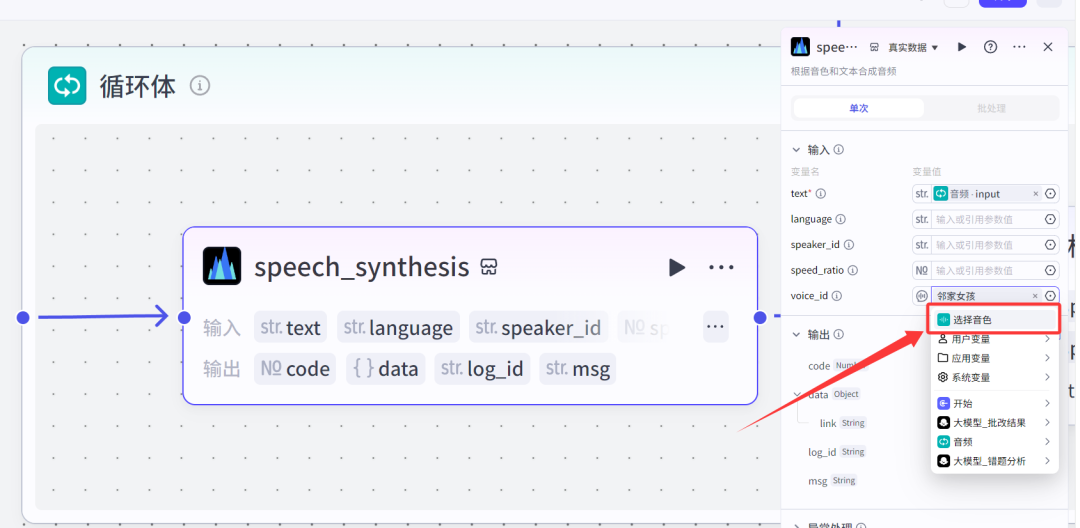Screen dimensions: 1080x528
Task: Click the language value input field
Action: [985, 219]
